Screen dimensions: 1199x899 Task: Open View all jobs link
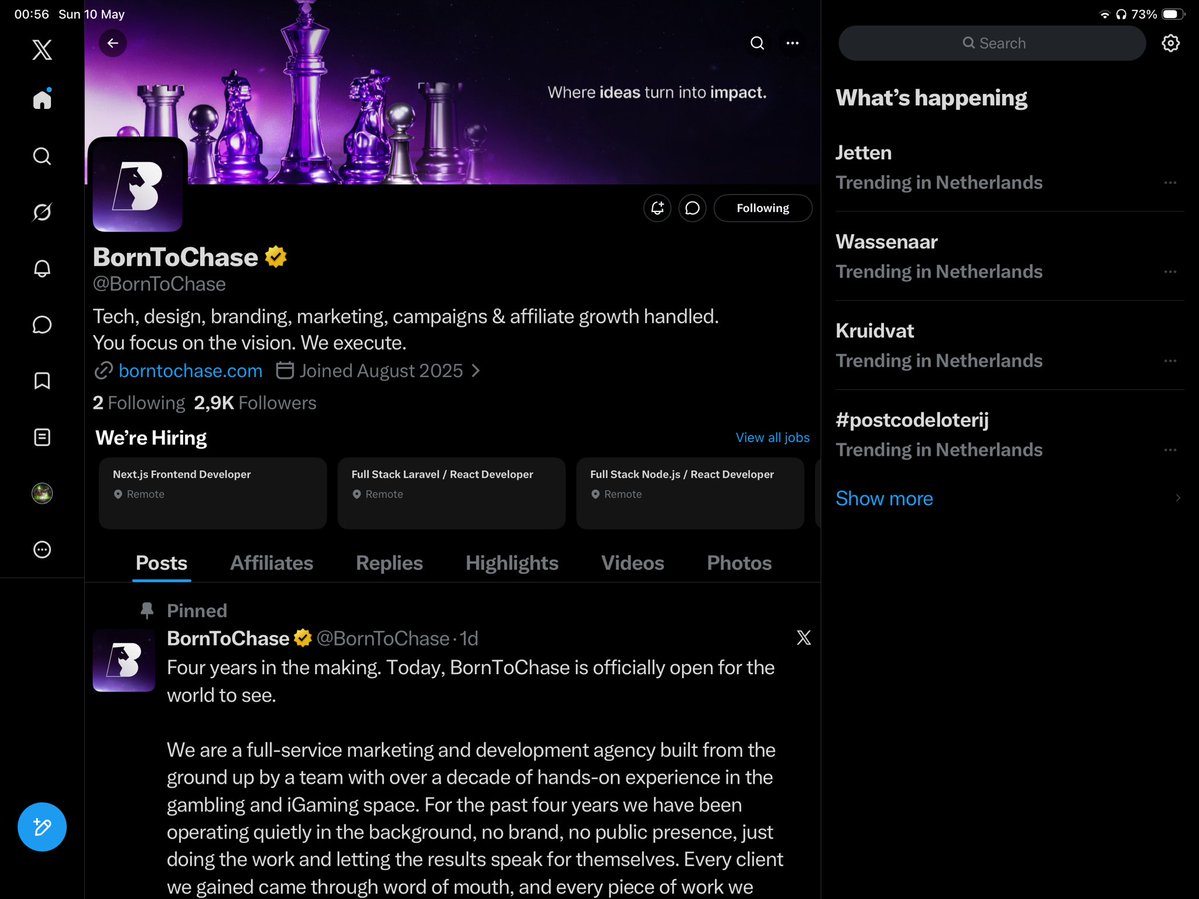[772, 437]
